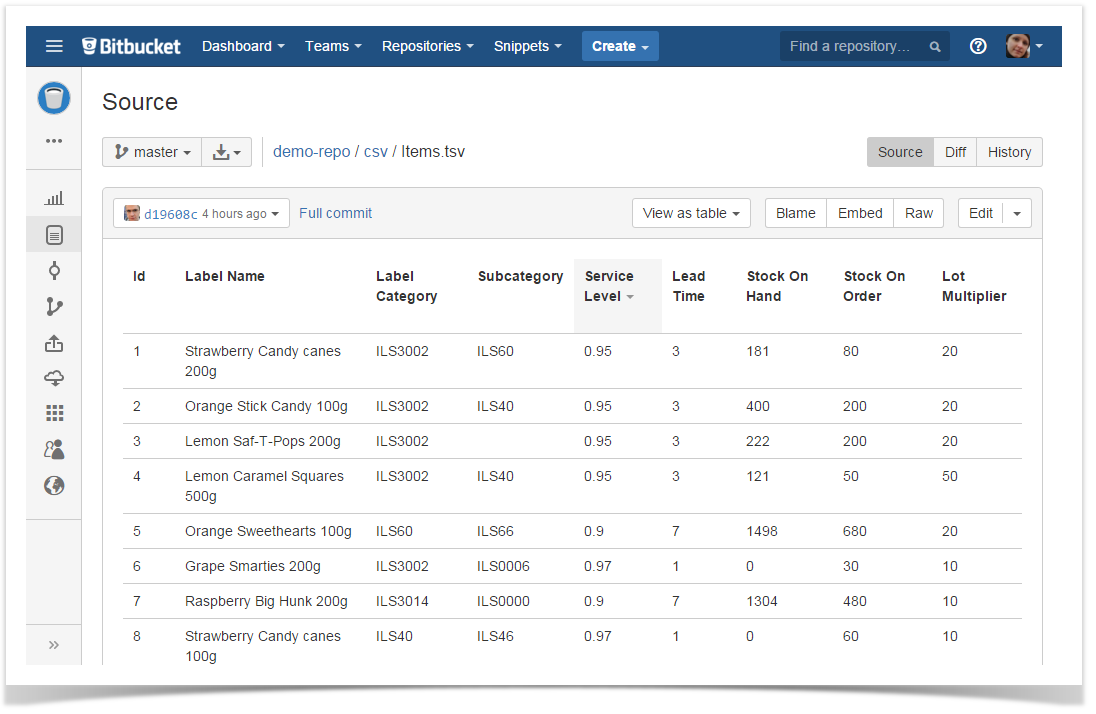Viewport: 1096px width, 714px height.
Task: Expand the sidebar with double chevron
Action: [x=54, y=645]
